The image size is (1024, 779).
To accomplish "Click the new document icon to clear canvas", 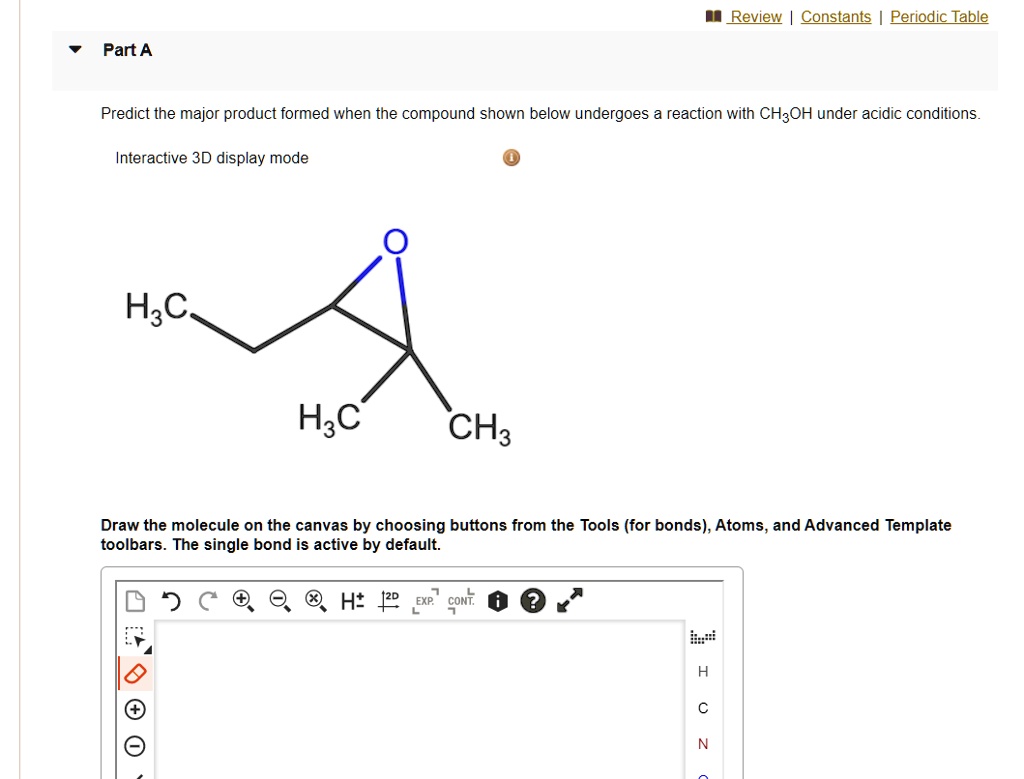I will tap(135, 601).
